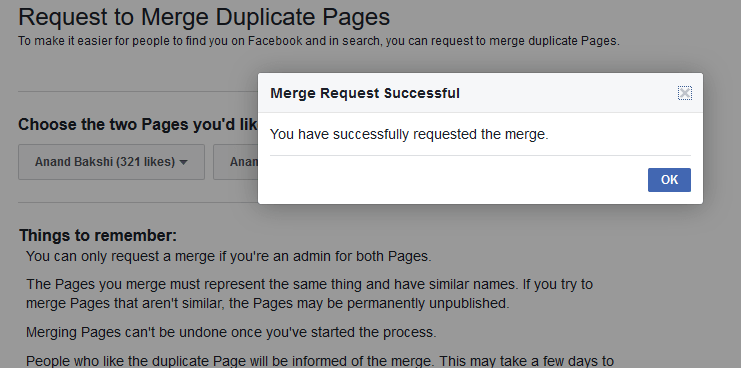Select the successfully requested the merge message
741x368 pixels.
point(409,135)
